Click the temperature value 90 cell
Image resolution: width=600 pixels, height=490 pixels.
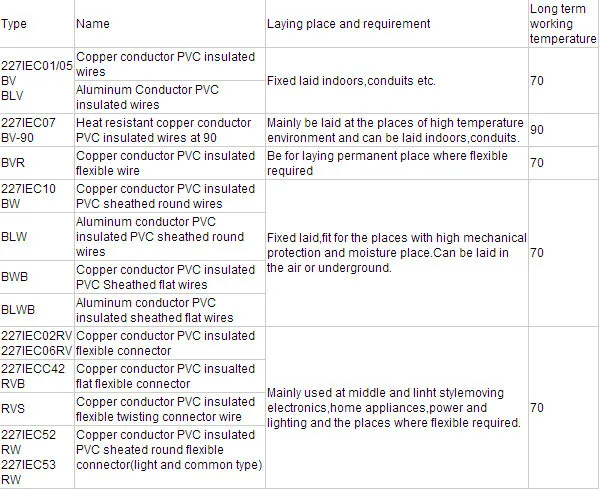[x=564, y=130]
